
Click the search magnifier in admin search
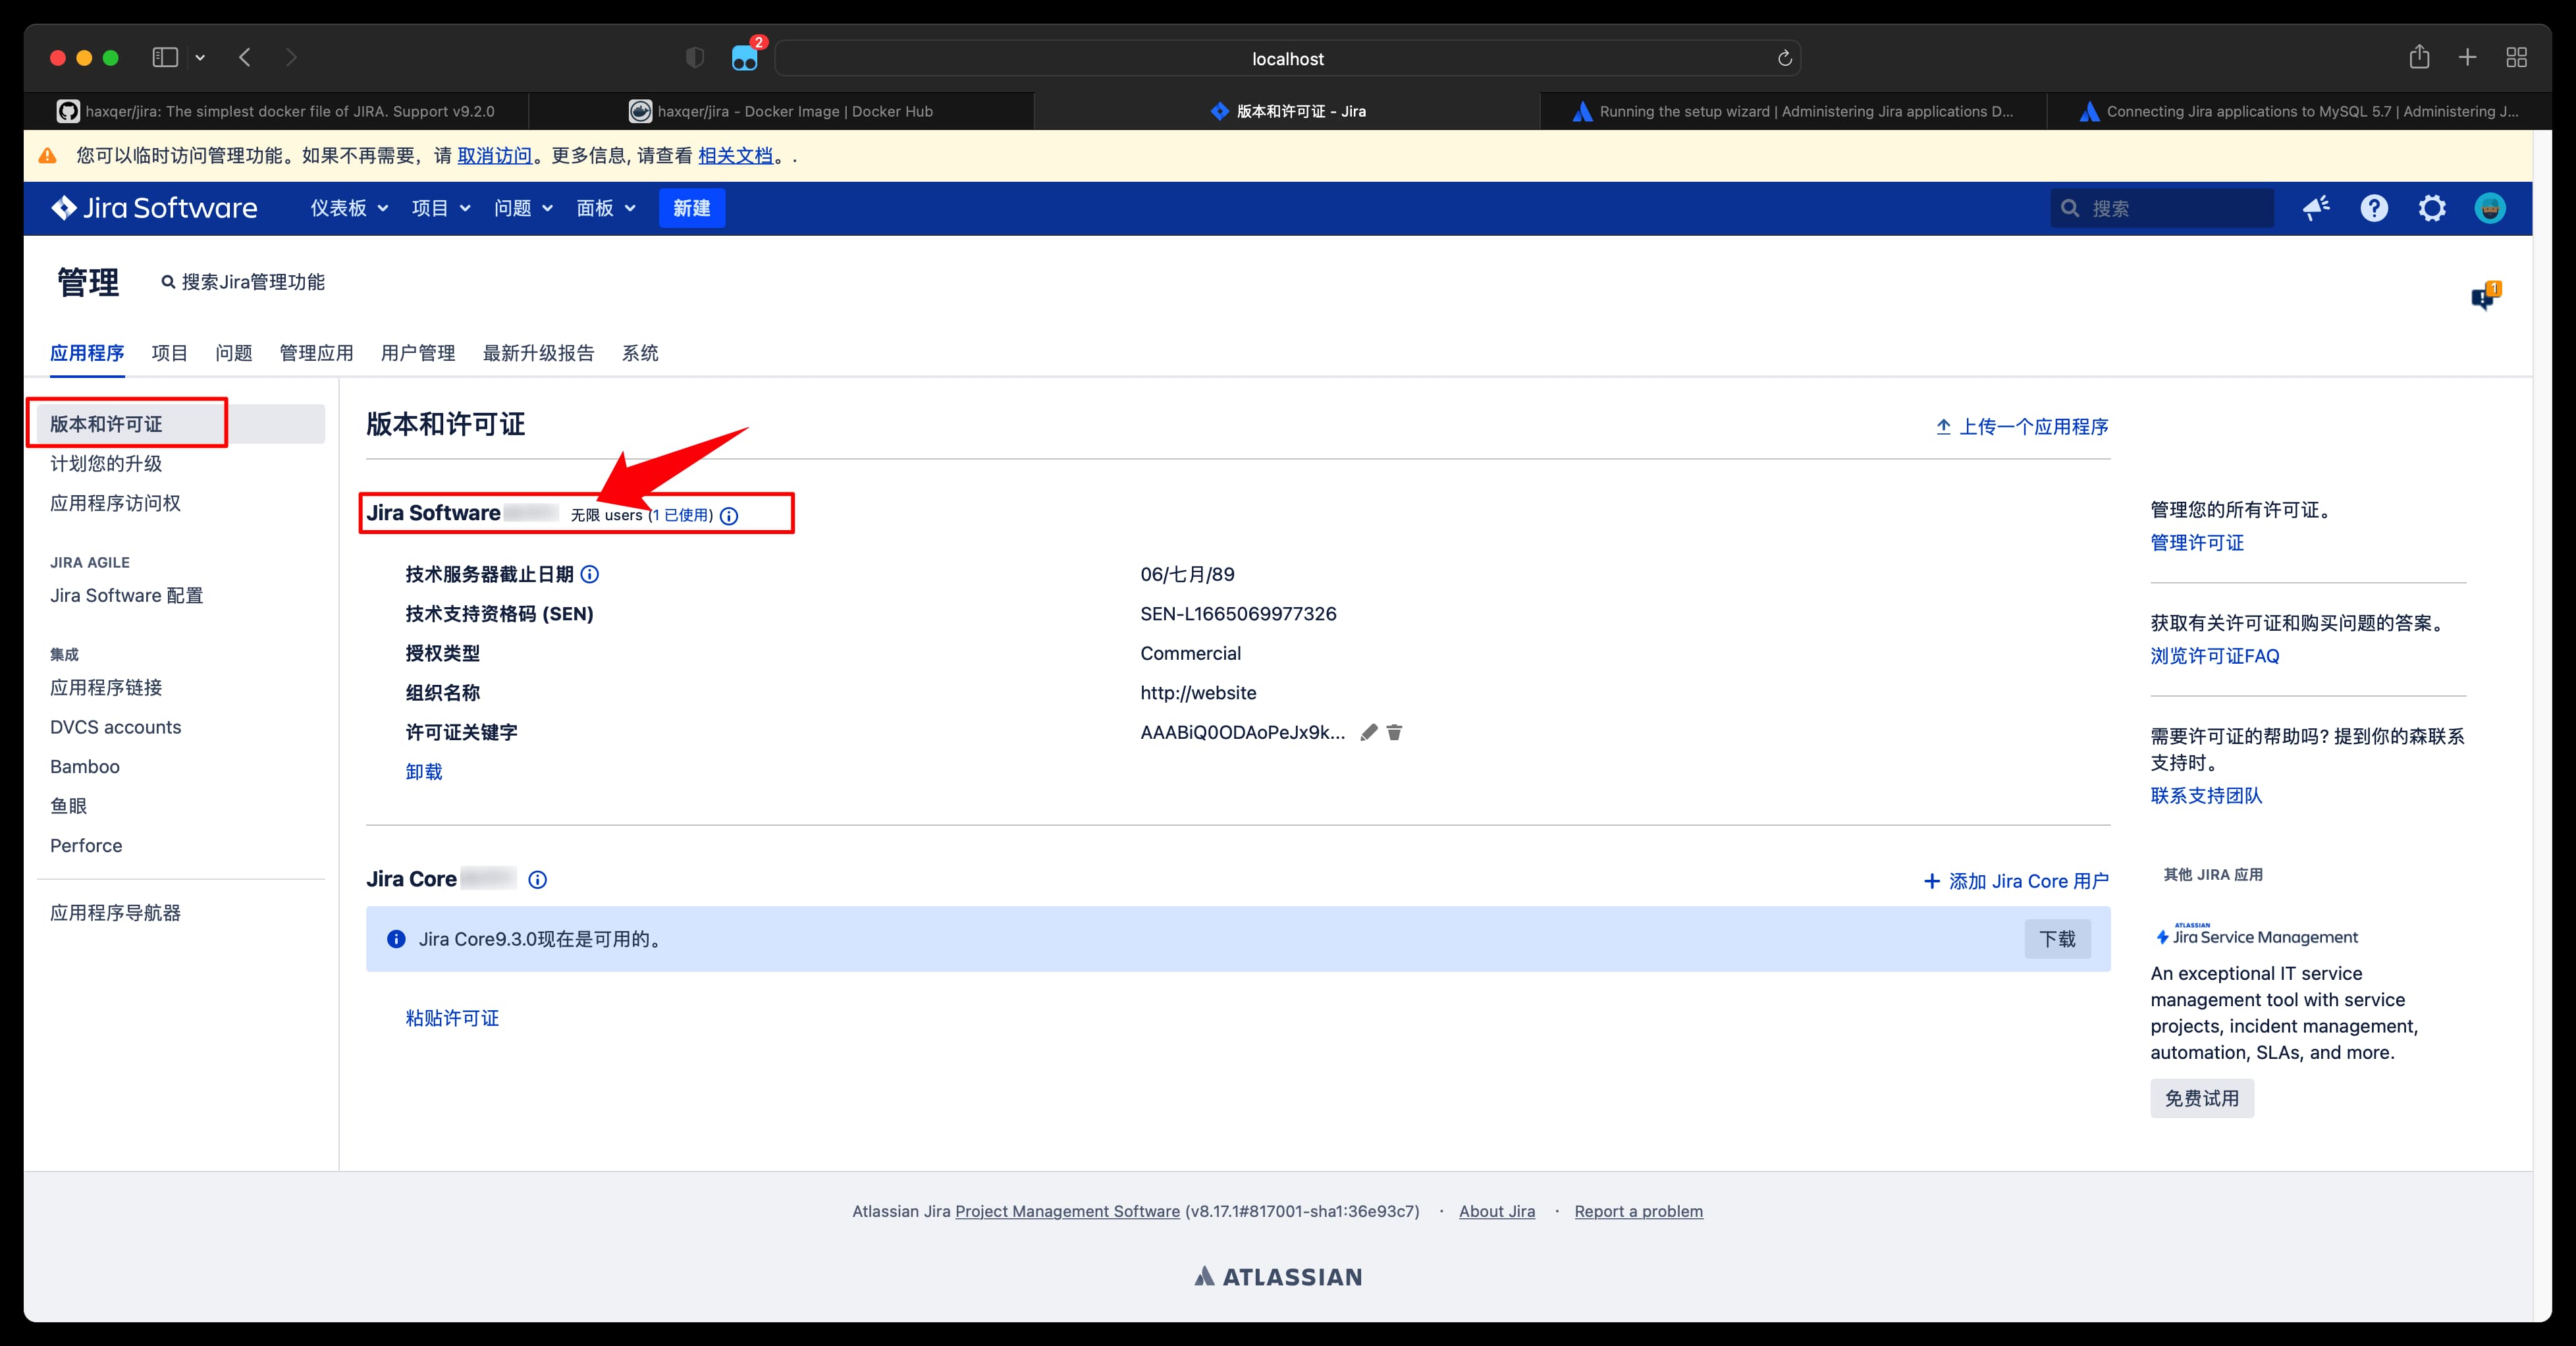(x=168, y=283)
